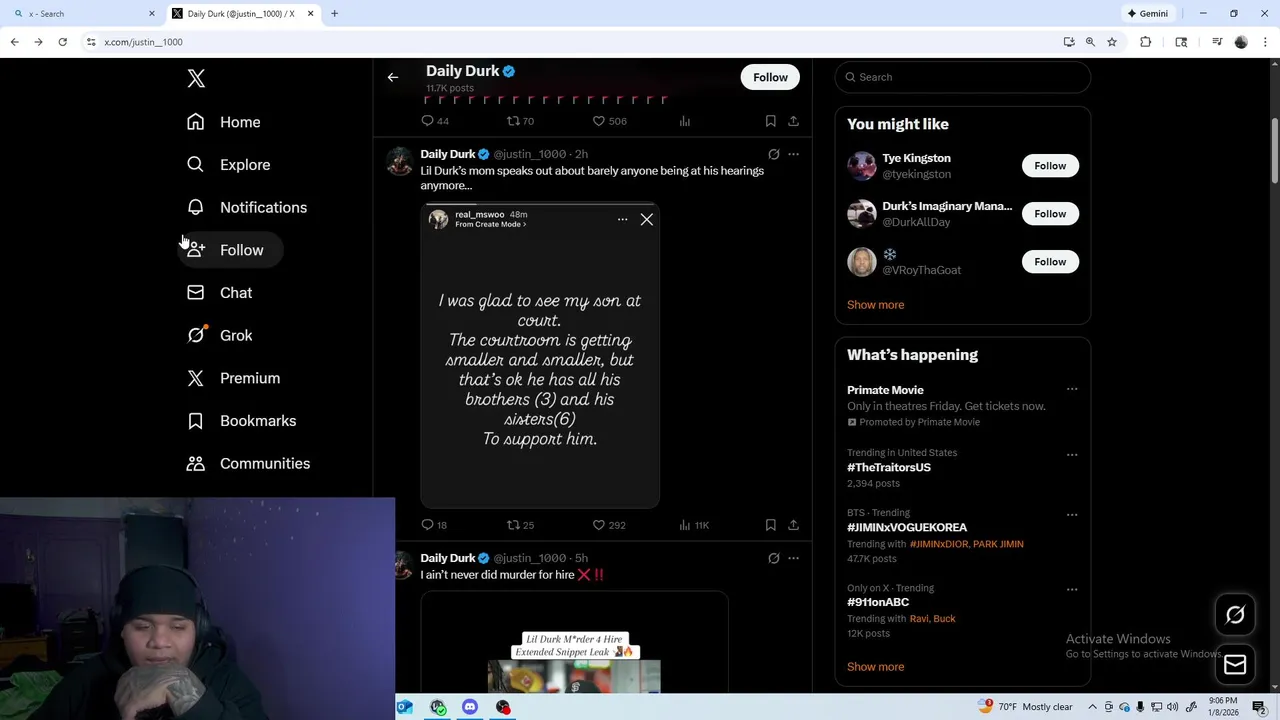Open Explore in sidebar

pyautogui.click(x=229, y=165)
